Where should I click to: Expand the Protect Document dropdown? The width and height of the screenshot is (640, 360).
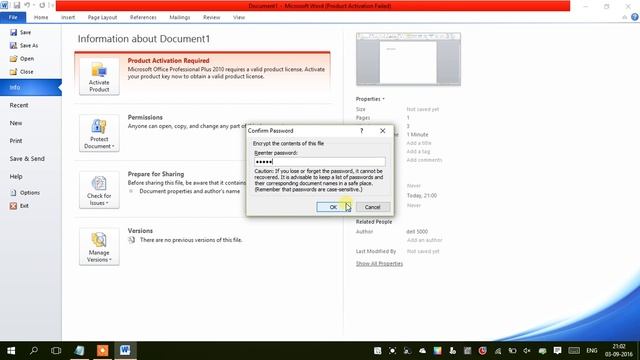point(99,133)
